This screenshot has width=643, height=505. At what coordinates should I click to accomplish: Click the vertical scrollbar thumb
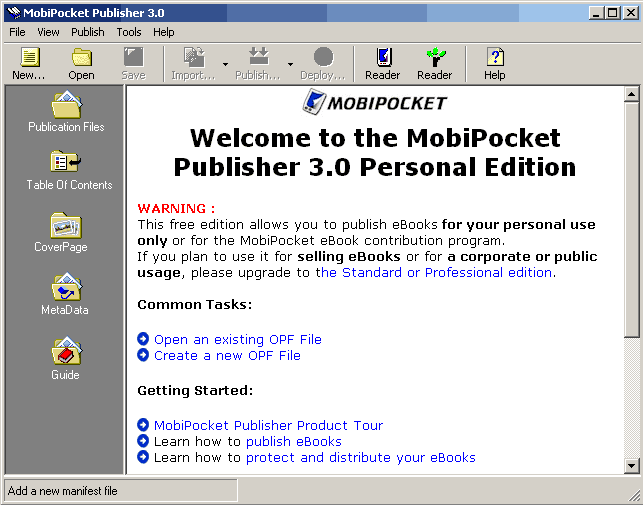pos(632,219)
